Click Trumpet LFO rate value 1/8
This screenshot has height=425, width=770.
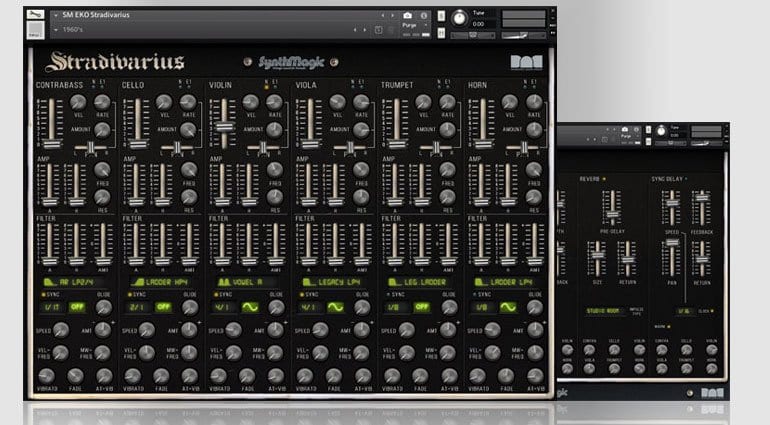[x=397, y=307]
